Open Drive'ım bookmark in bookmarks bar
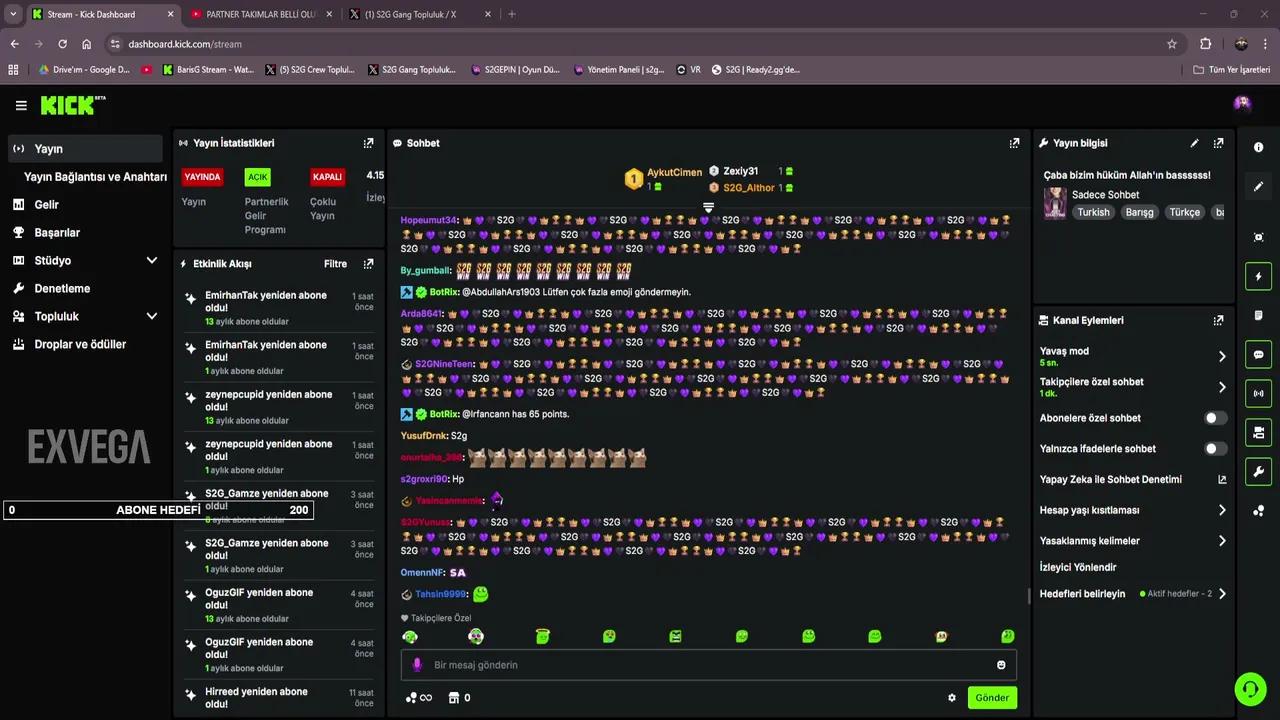 tap(84, 70)
